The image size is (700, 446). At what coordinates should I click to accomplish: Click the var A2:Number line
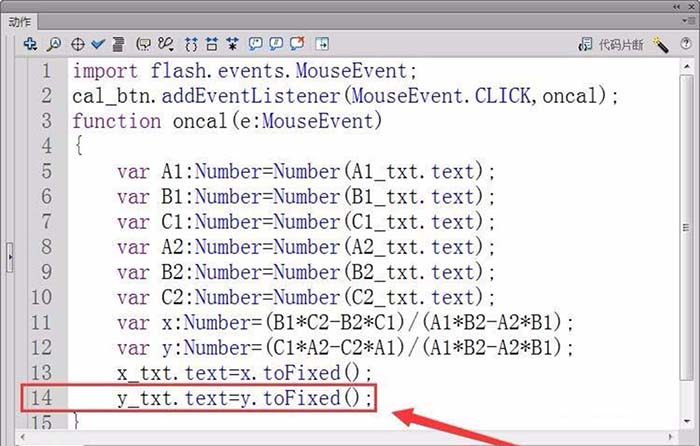pos(306,247)
